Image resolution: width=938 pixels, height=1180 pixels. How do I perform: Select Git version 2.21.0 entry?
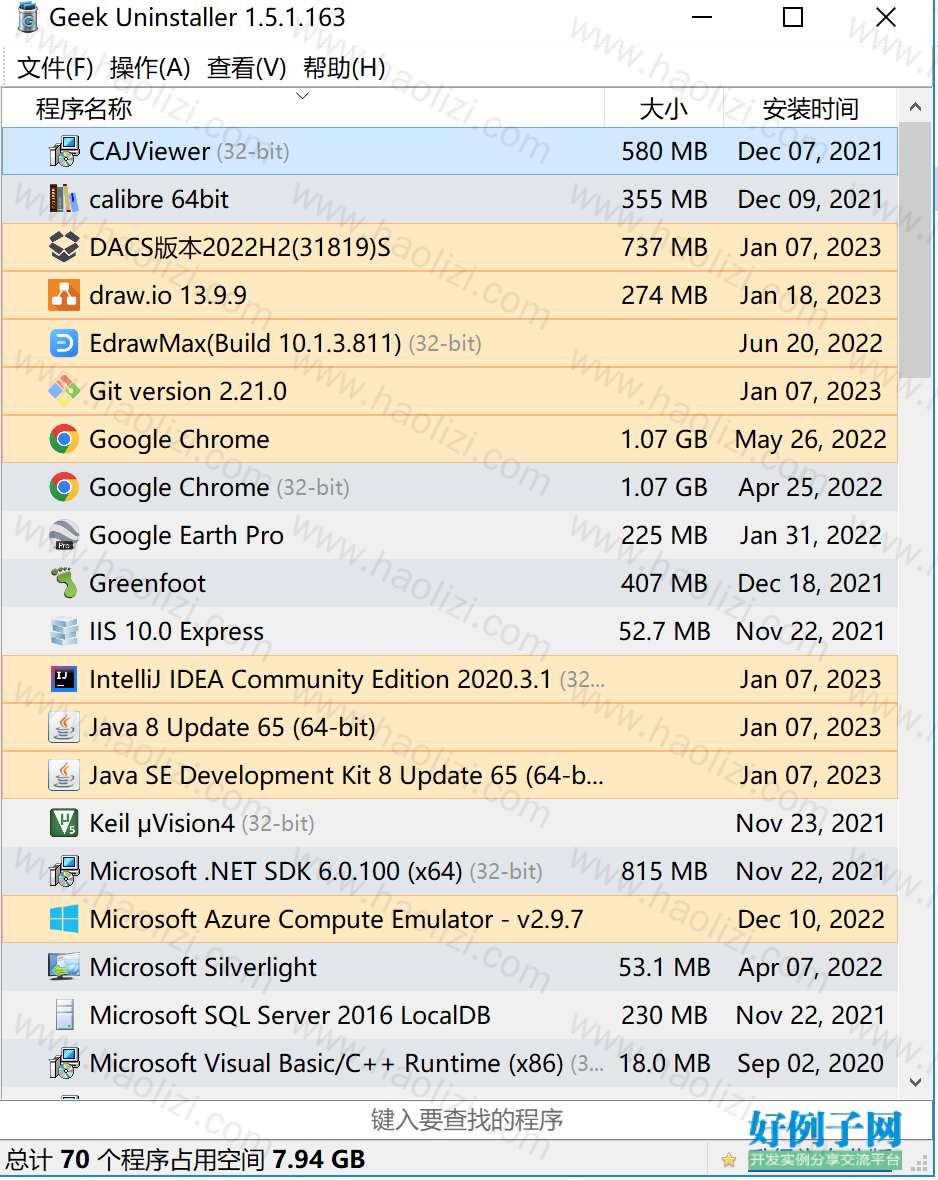188,391
